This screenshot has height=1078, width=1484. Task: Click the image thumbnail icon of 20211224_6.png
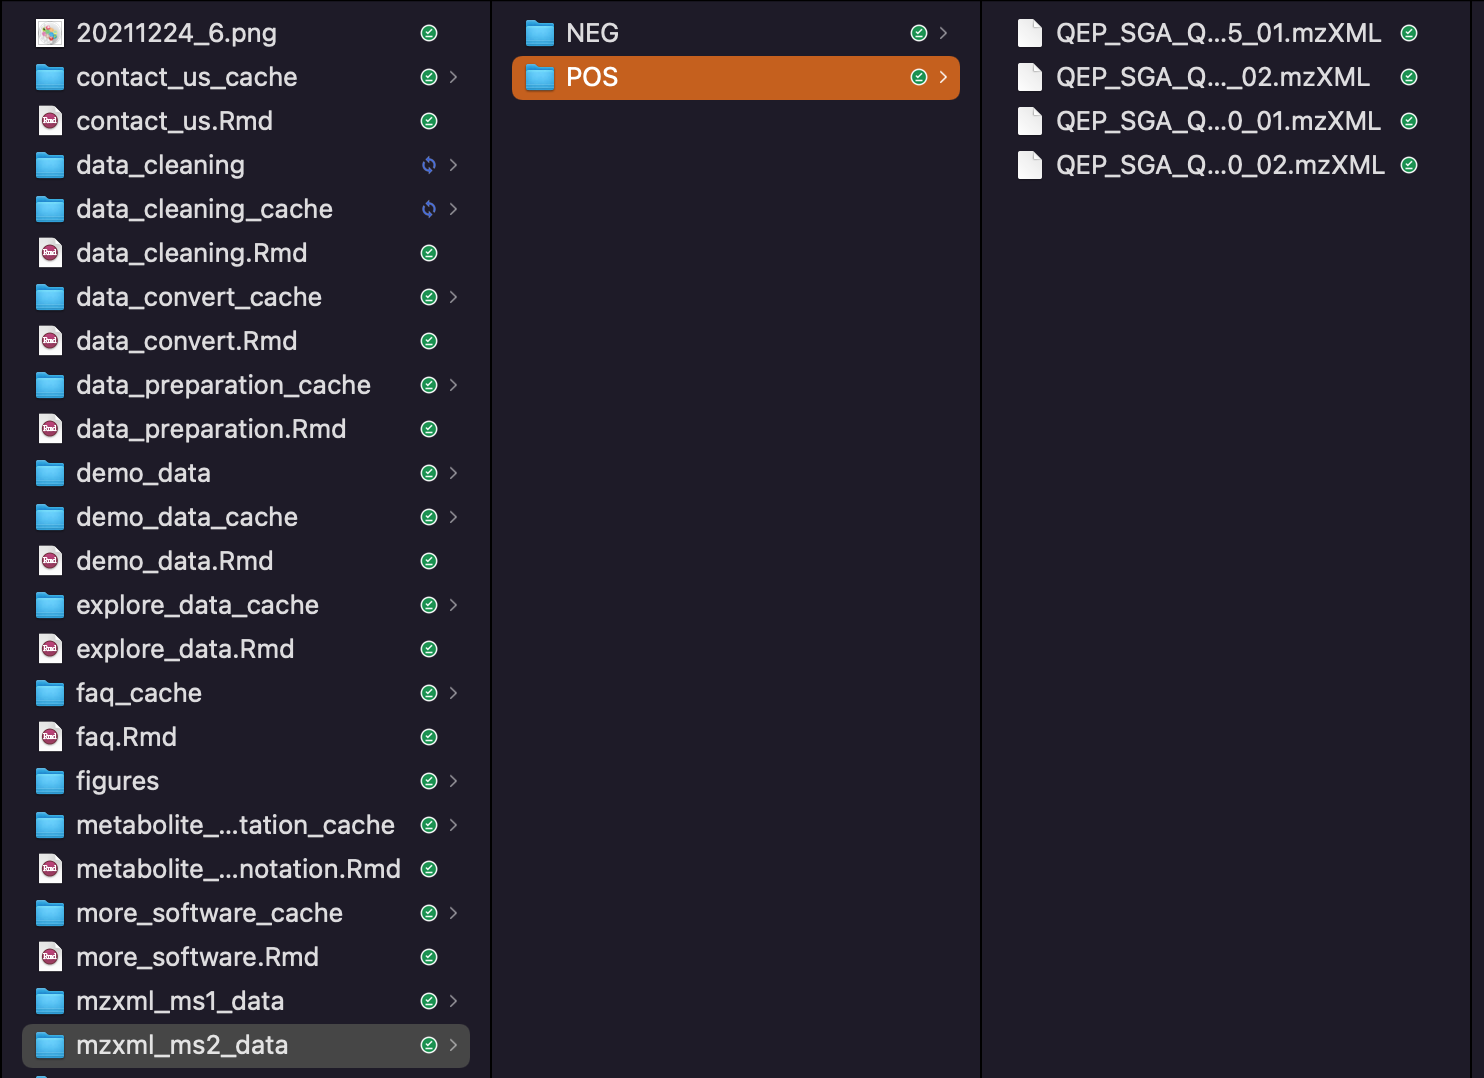(x=49, y=32)
